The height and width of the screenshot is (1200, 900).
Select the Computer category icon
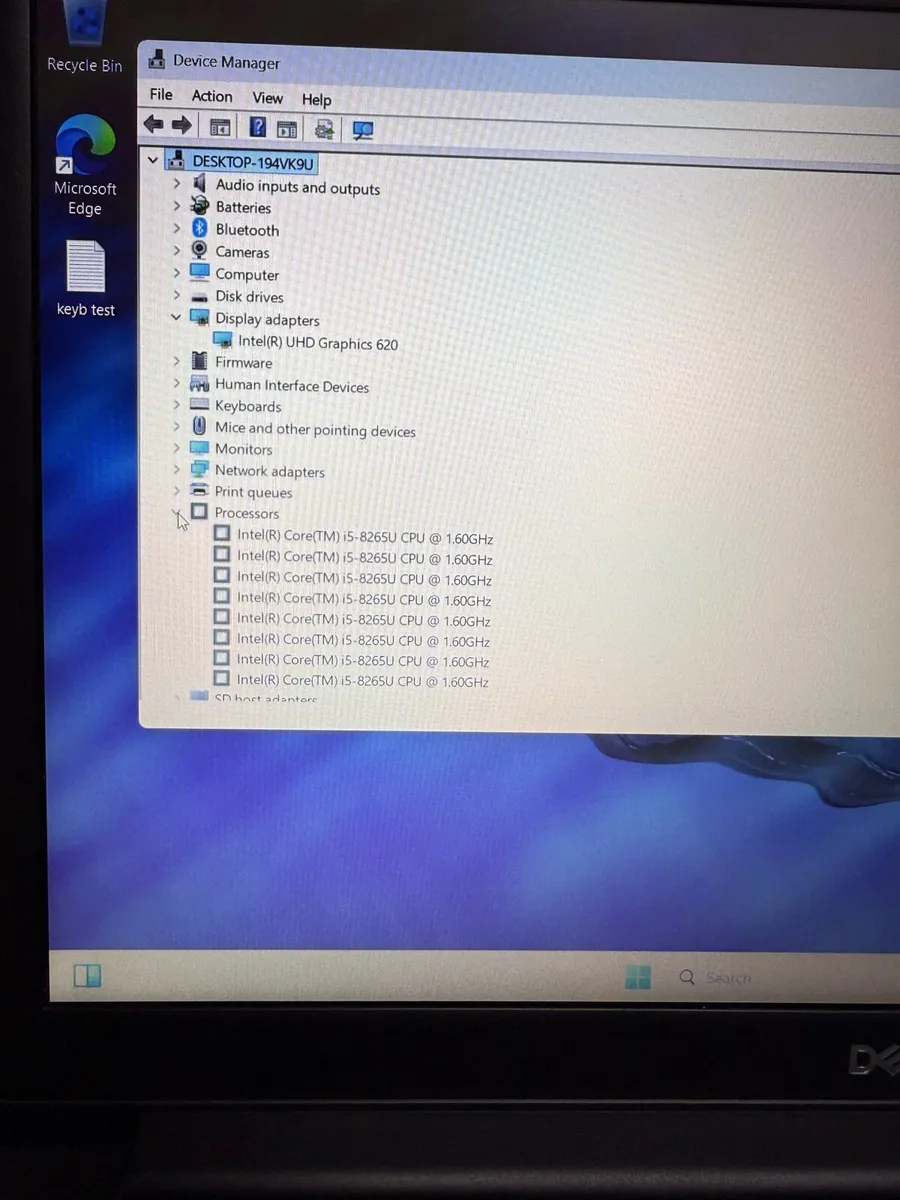pyautogui.click(x=199, y=273)
